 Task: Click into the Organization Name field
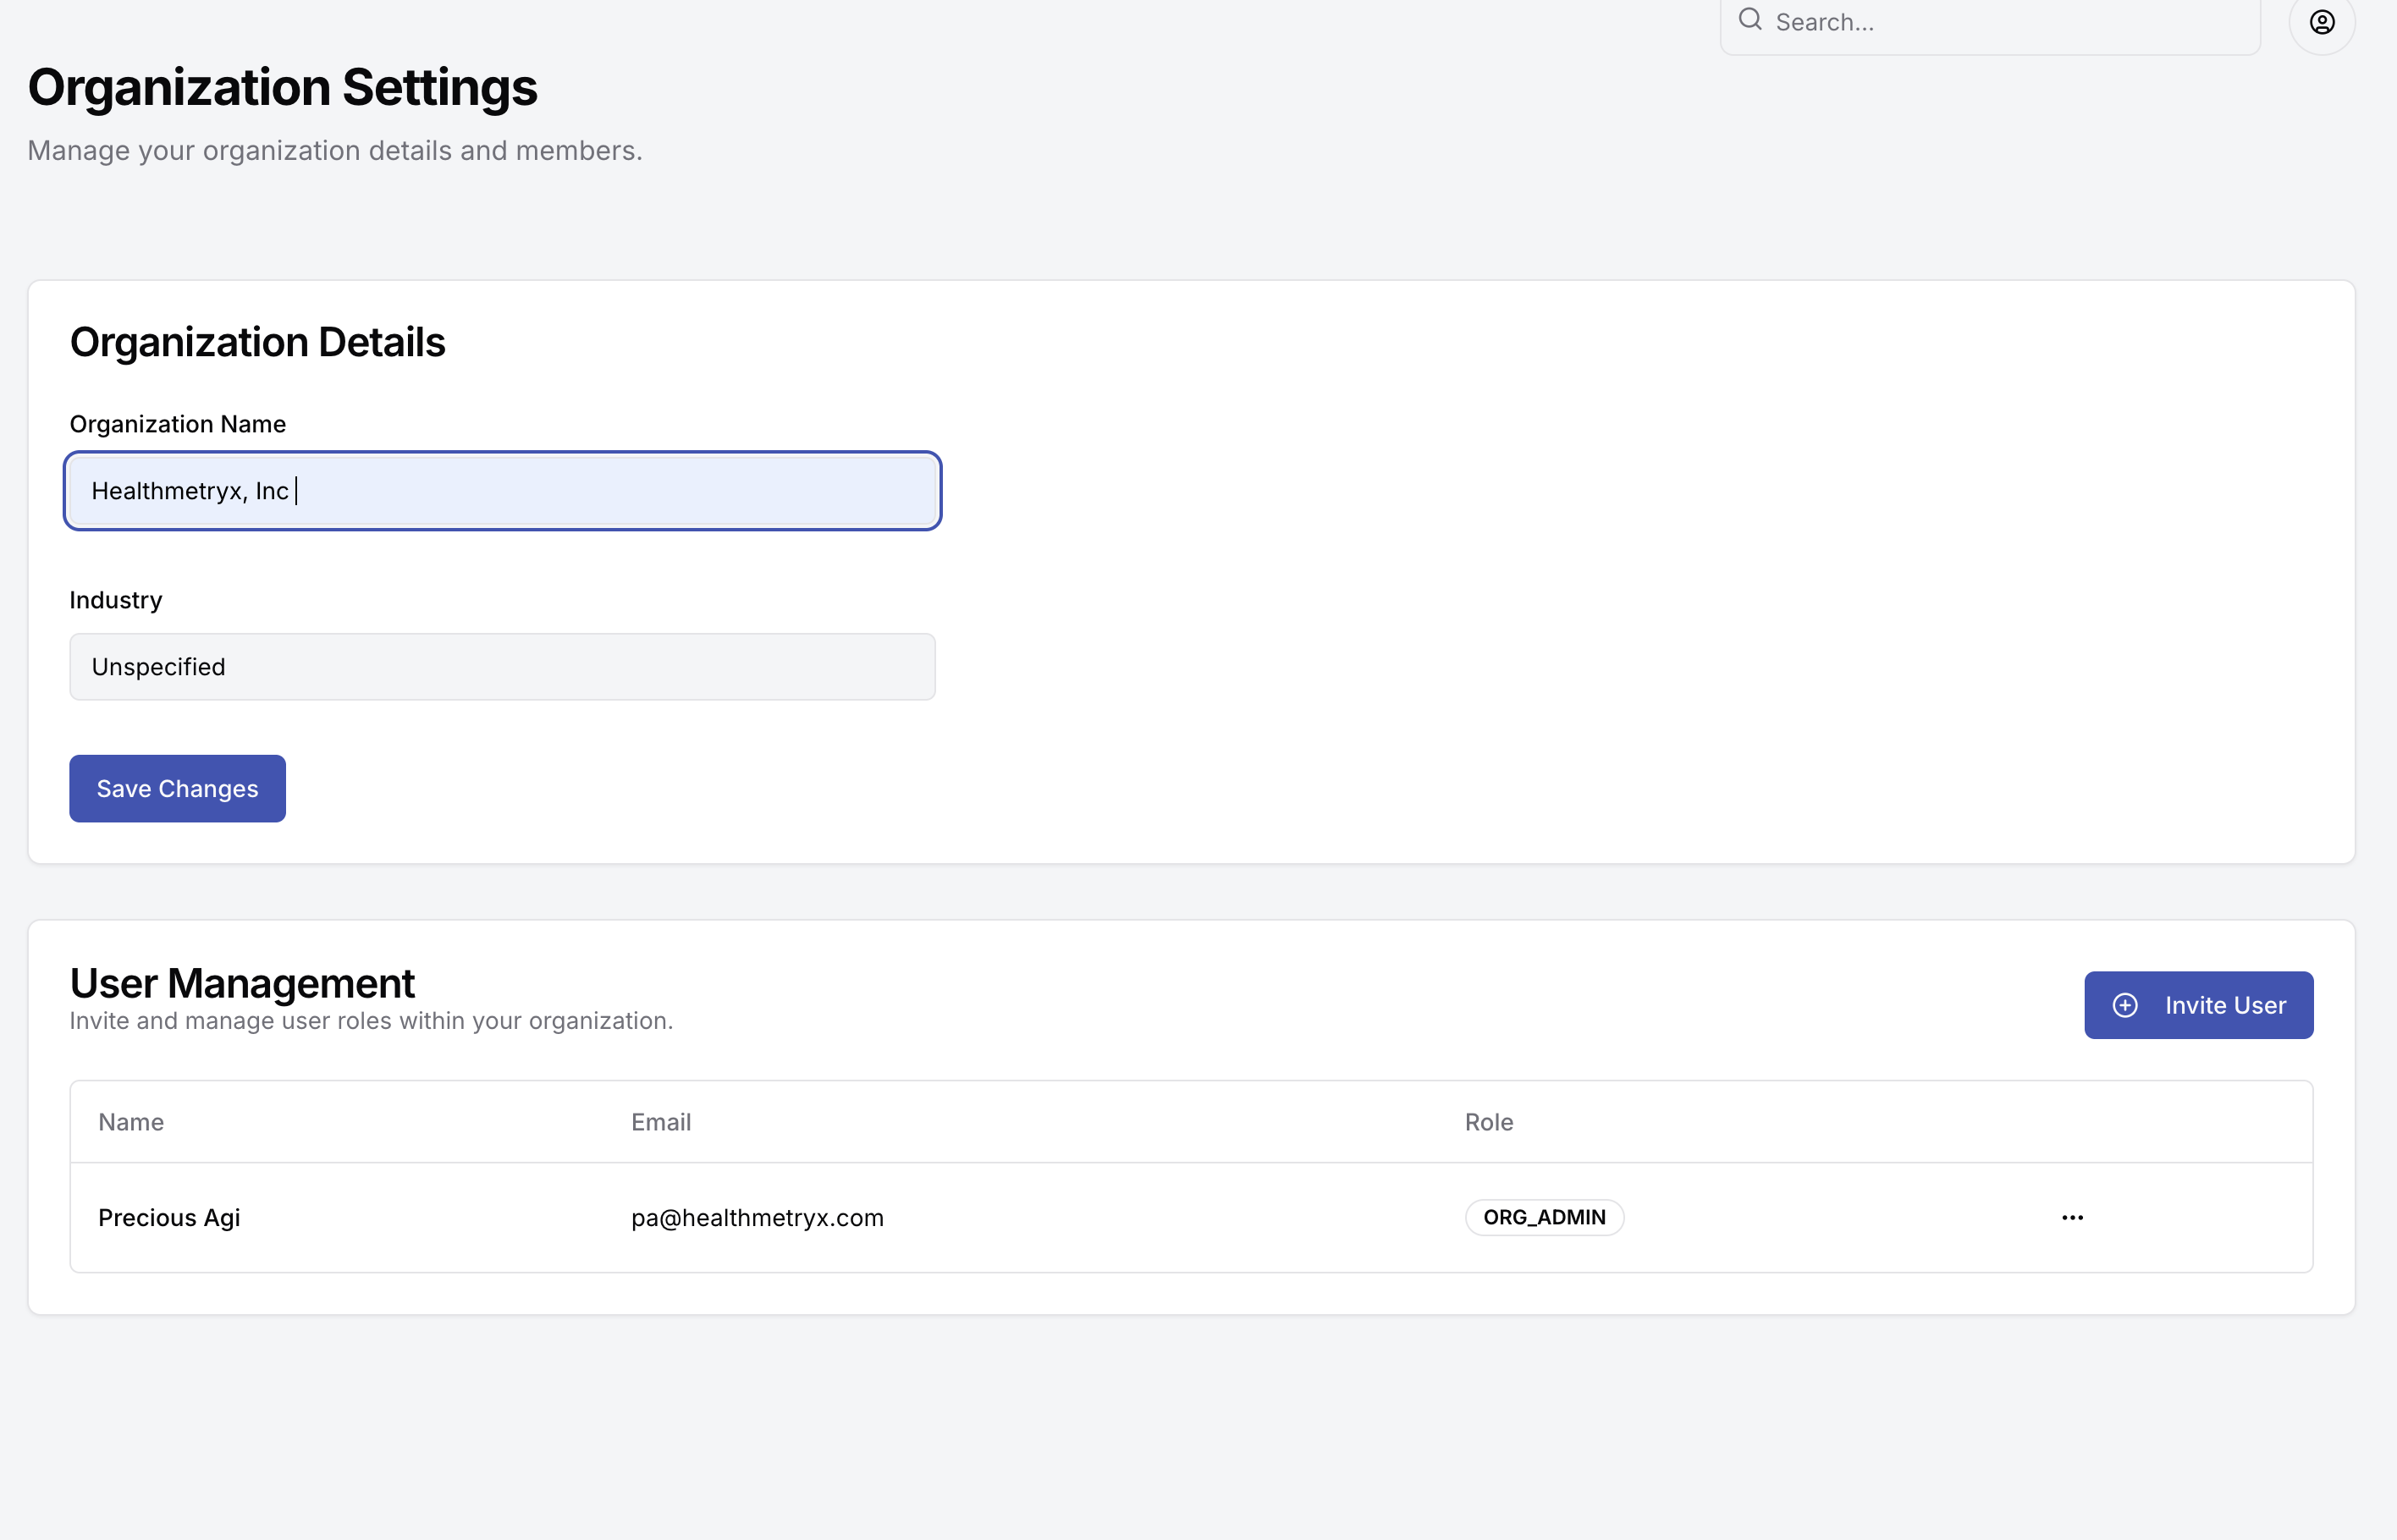coord(600,491)
